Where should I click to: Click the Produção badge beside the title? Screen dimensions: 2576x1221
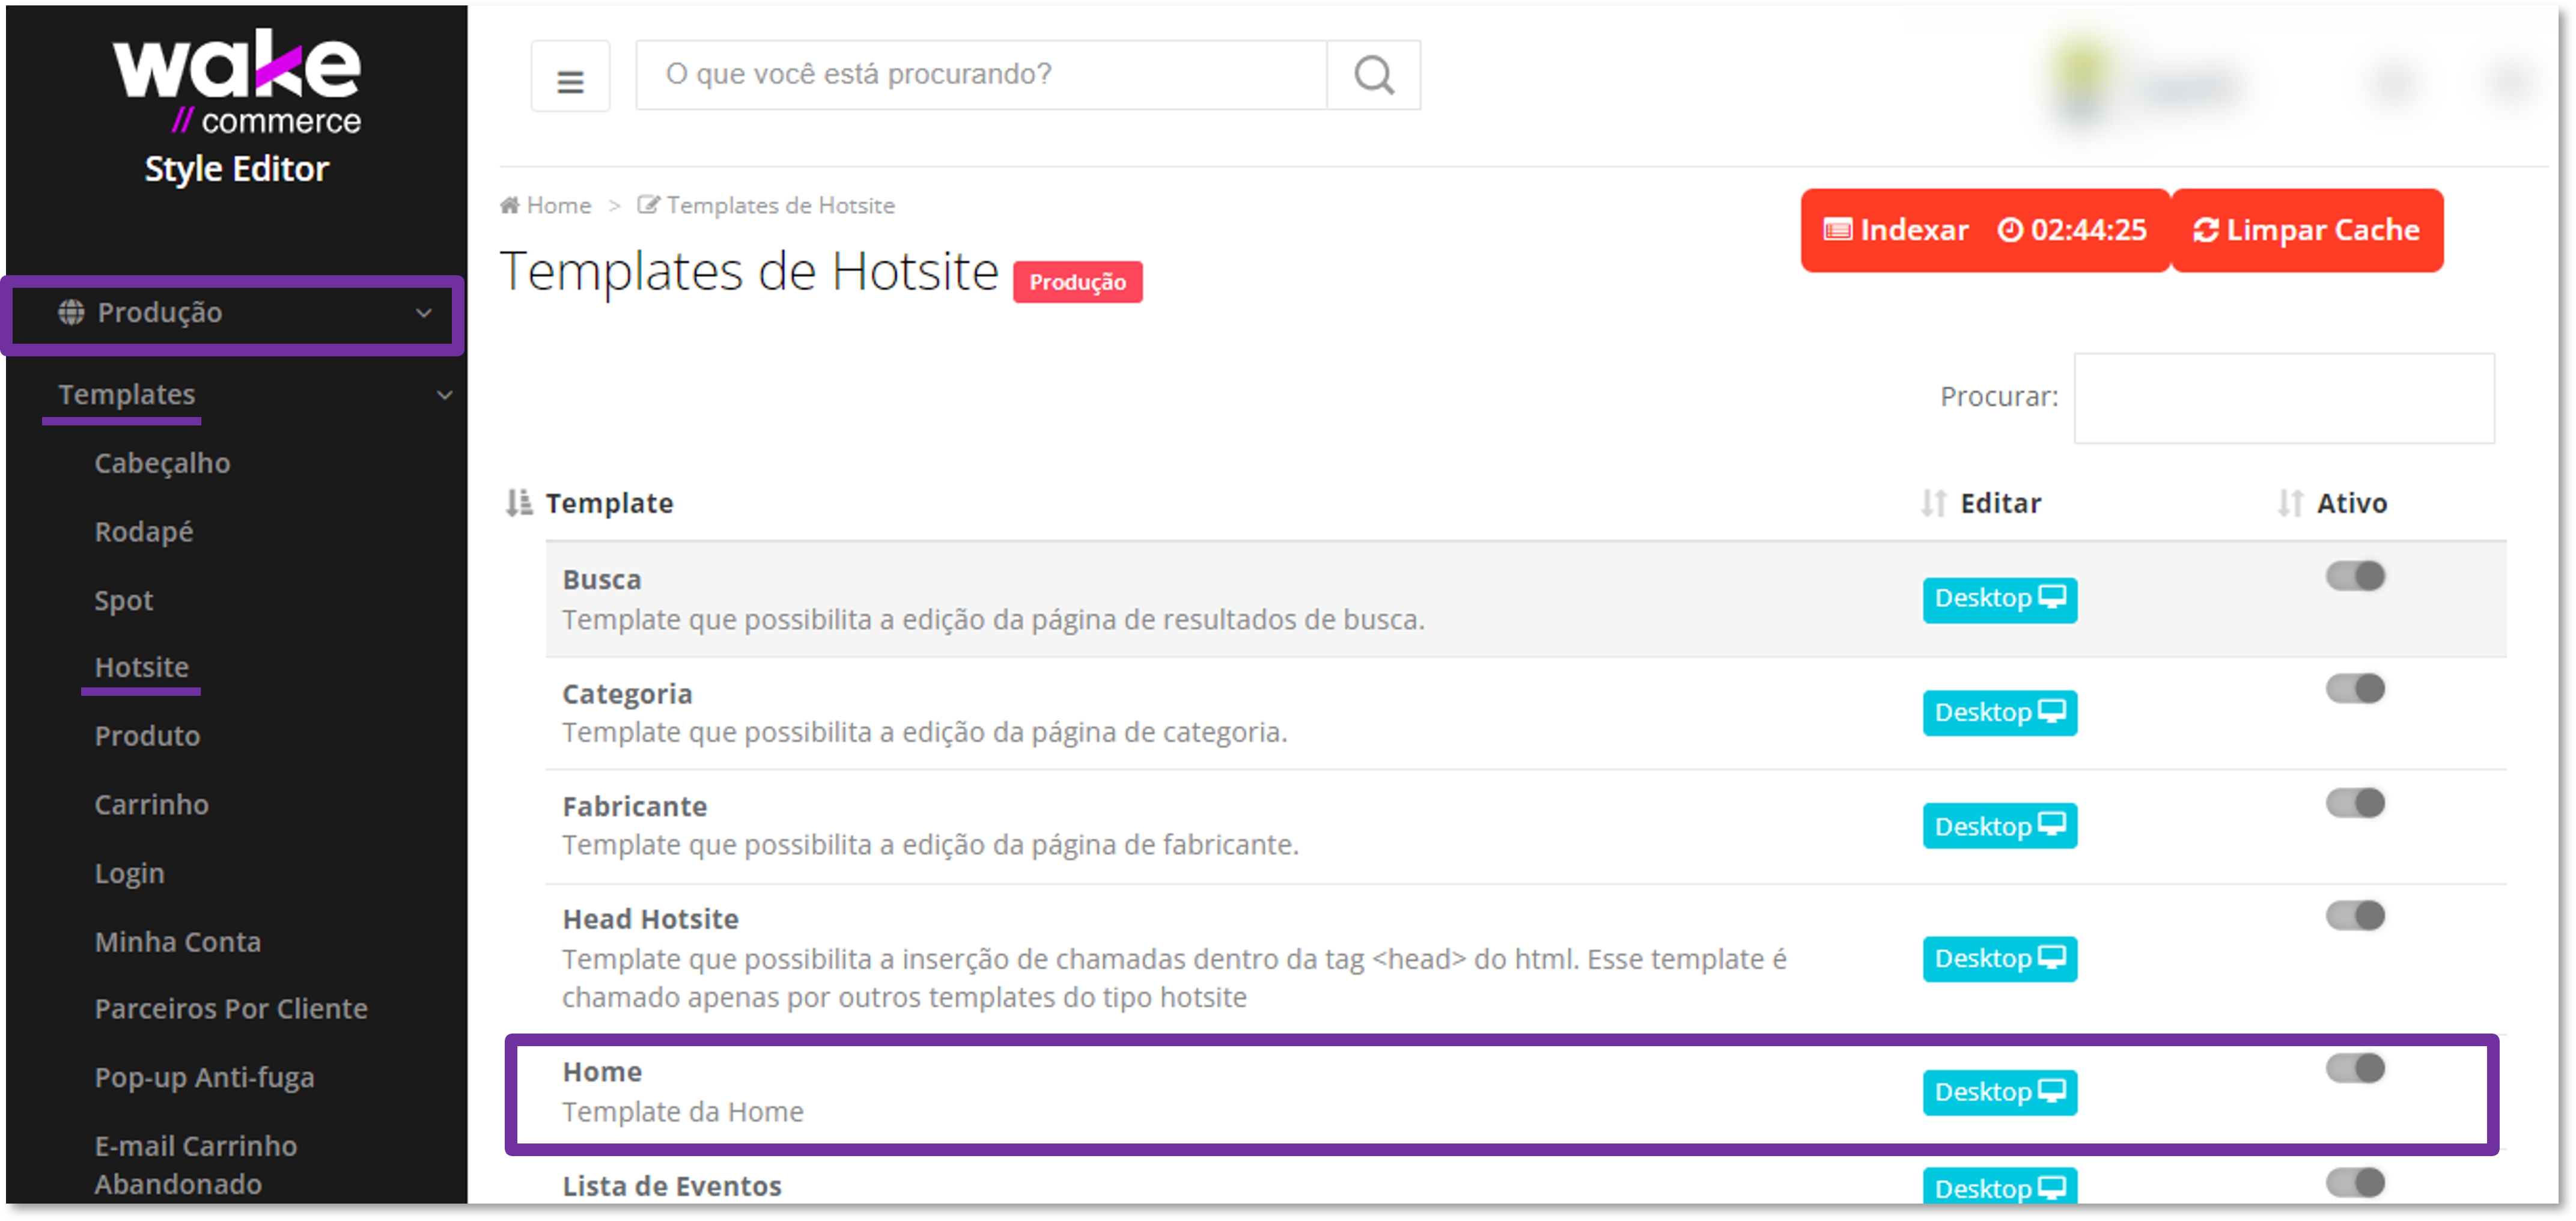pos(1078,282)
